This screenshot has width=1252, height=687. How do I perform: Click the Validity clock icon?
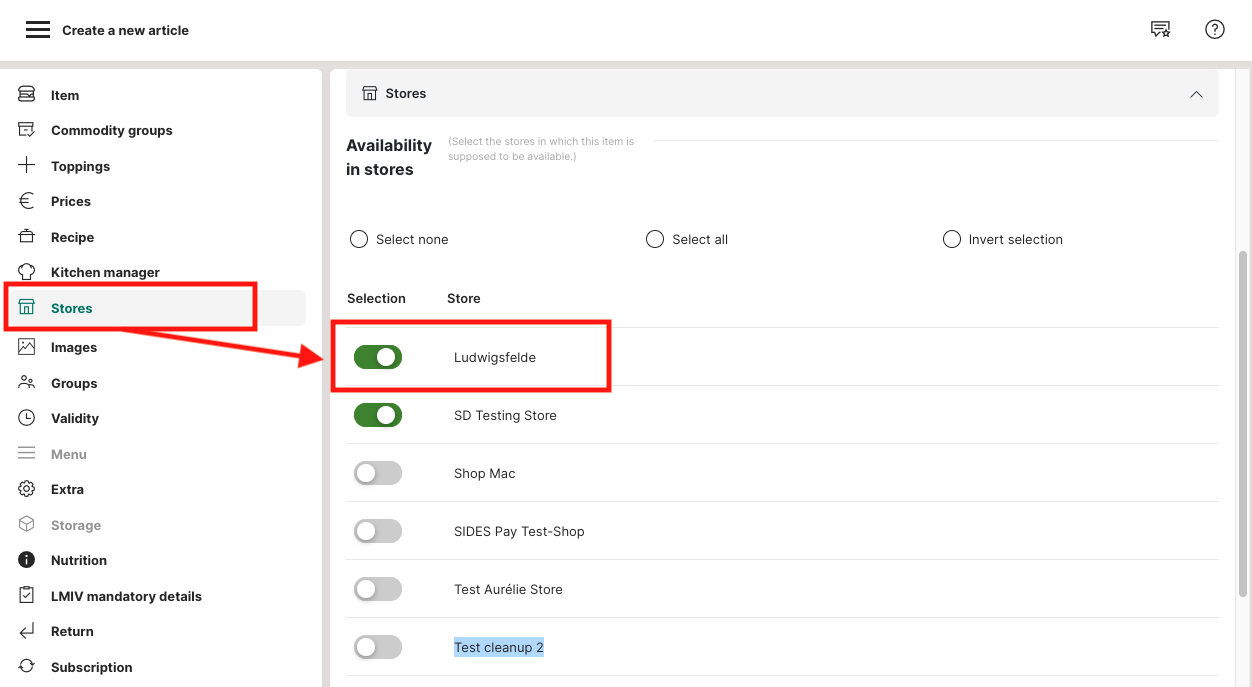coord(27,418)
